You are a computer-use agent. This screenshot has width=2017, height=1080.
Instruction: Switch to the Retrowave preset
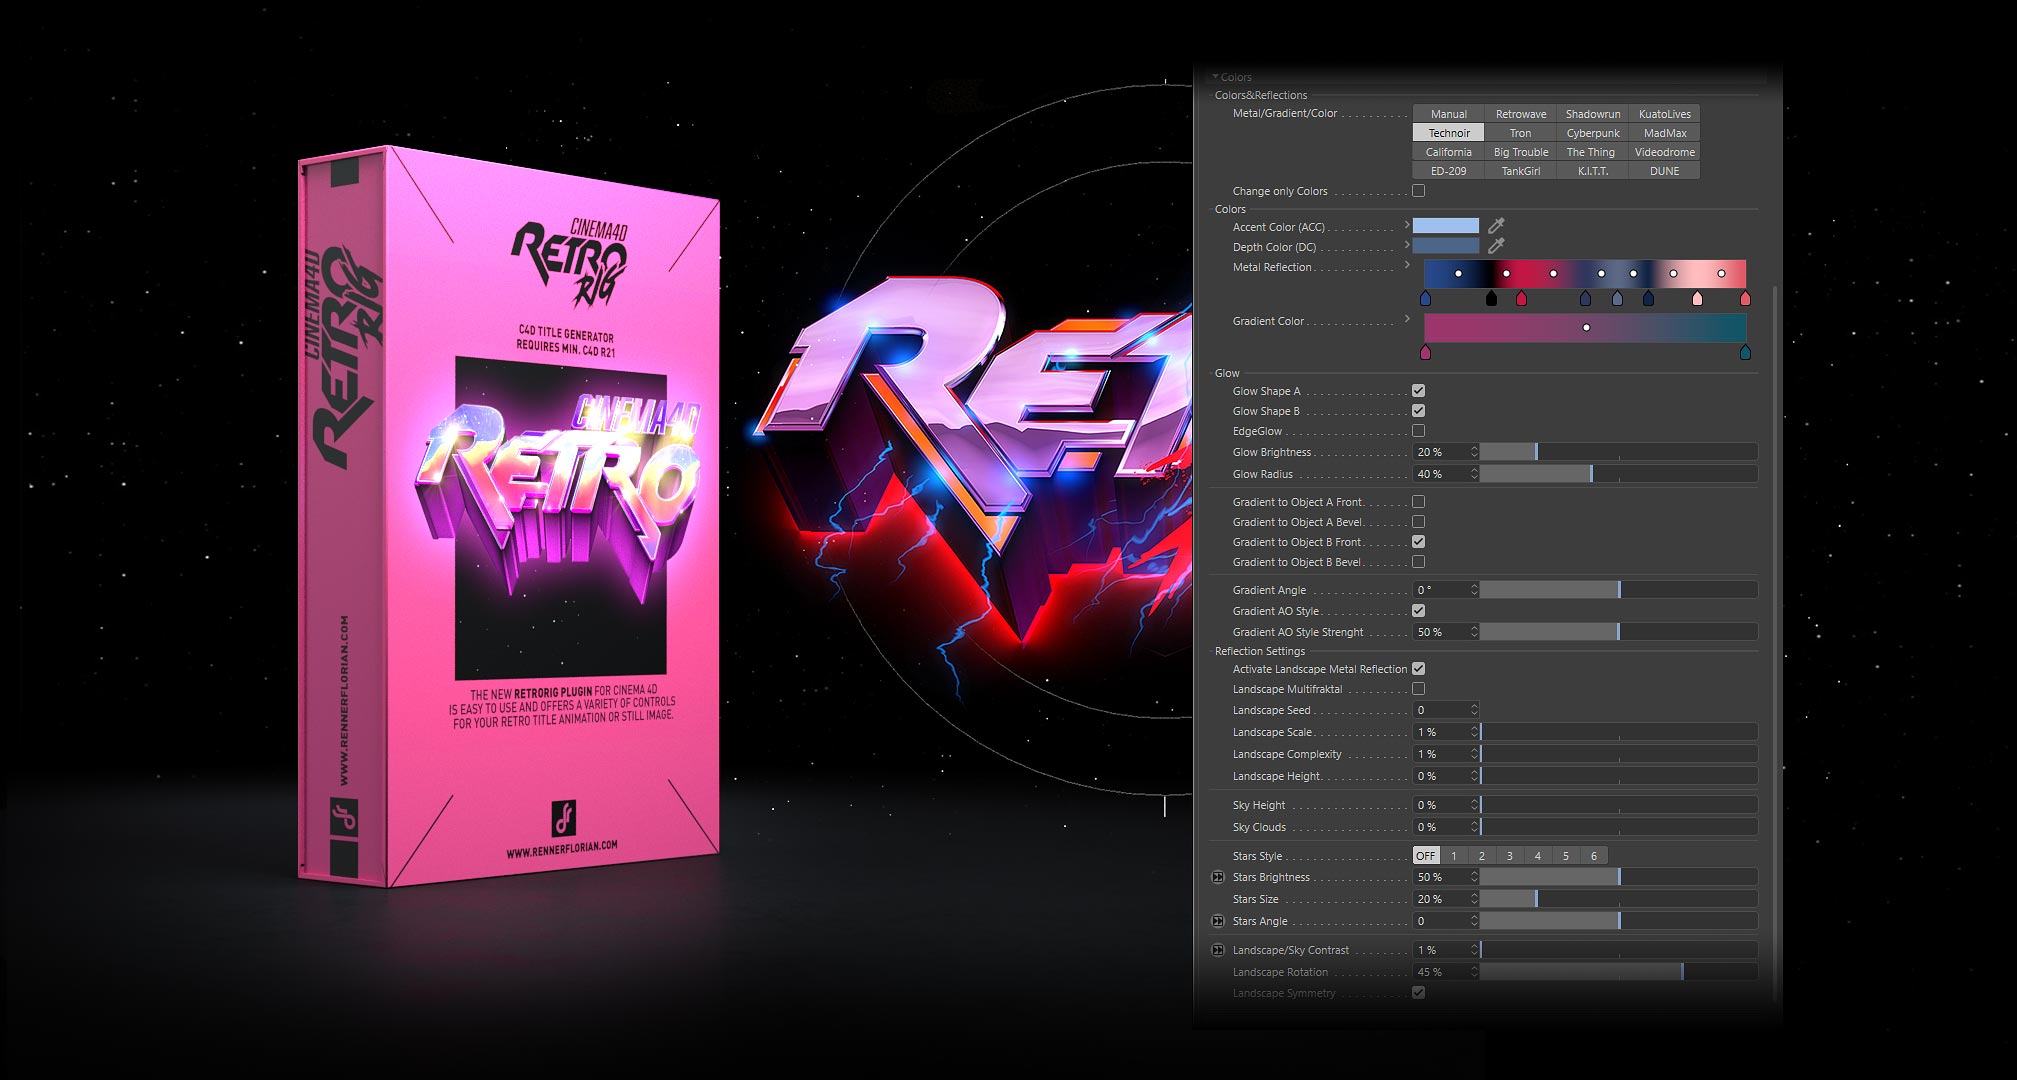coord(1520,113)
